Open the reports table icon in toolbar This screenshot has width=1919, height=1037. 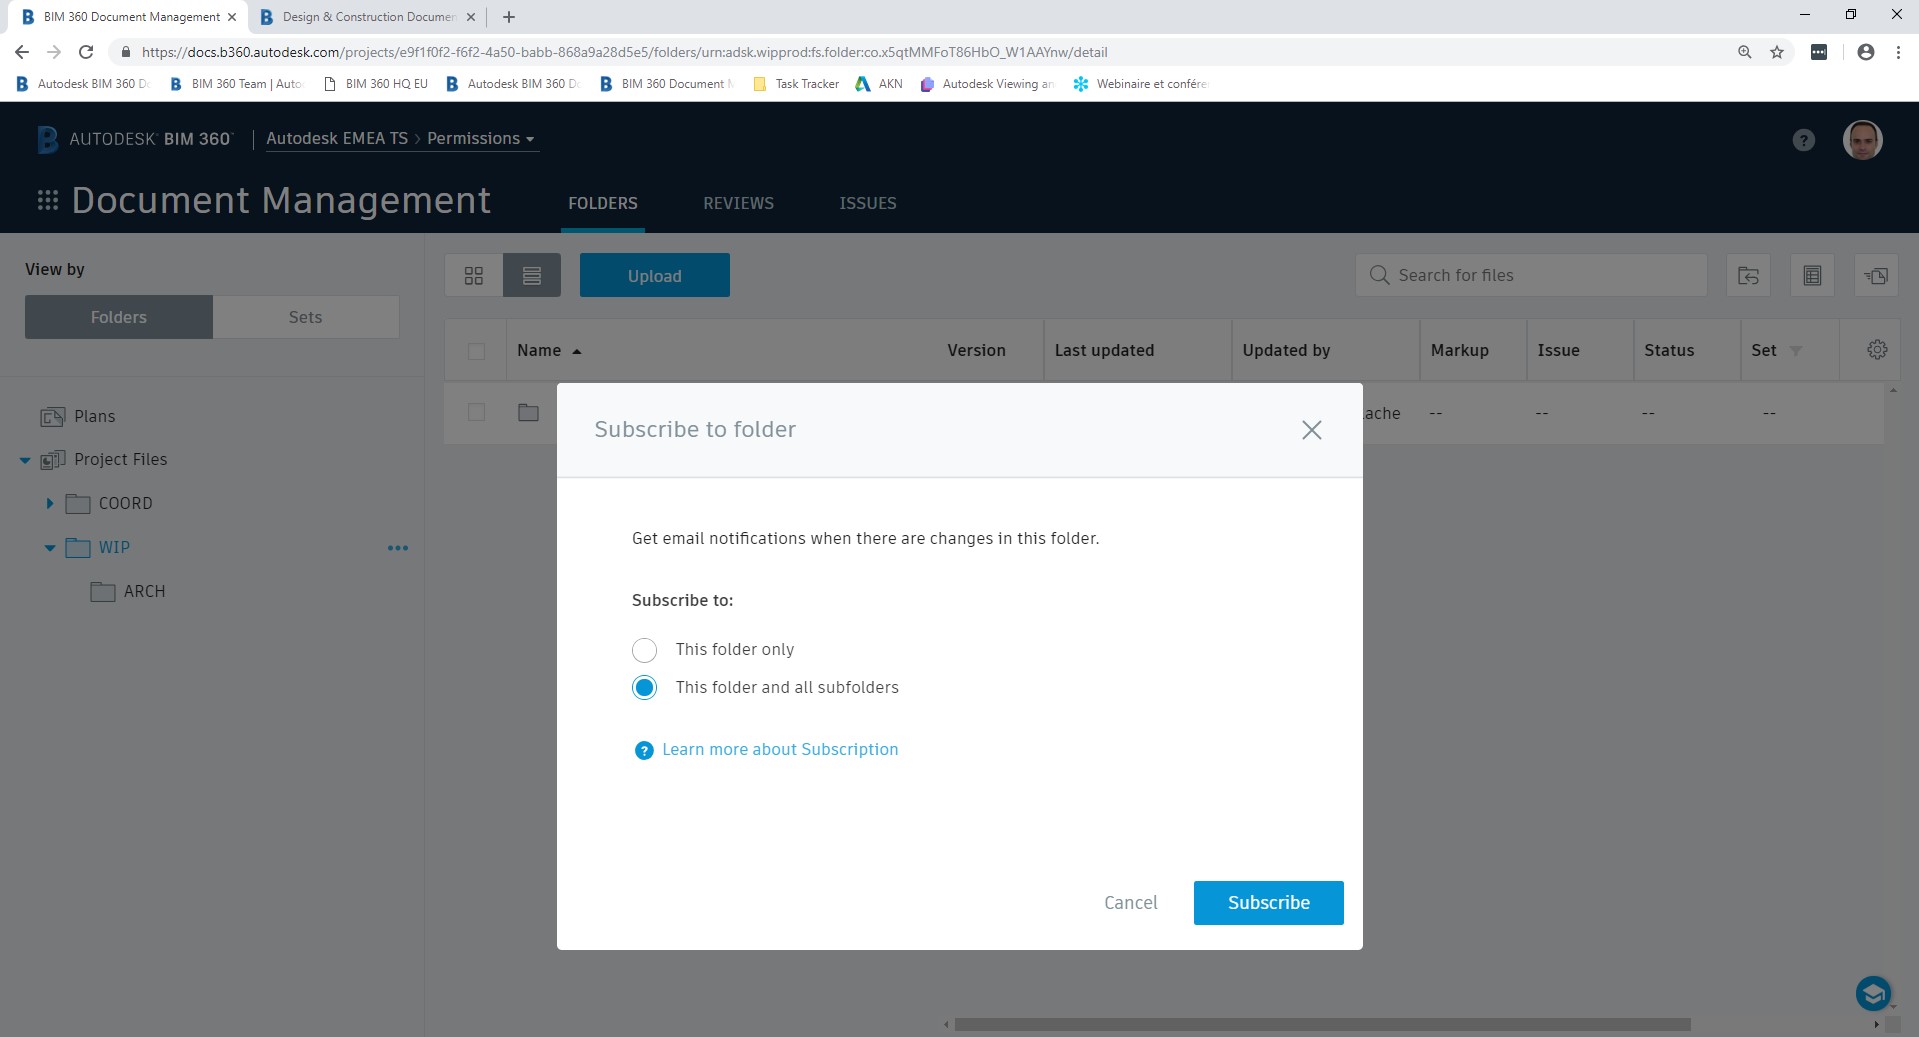pos(1811,275)
